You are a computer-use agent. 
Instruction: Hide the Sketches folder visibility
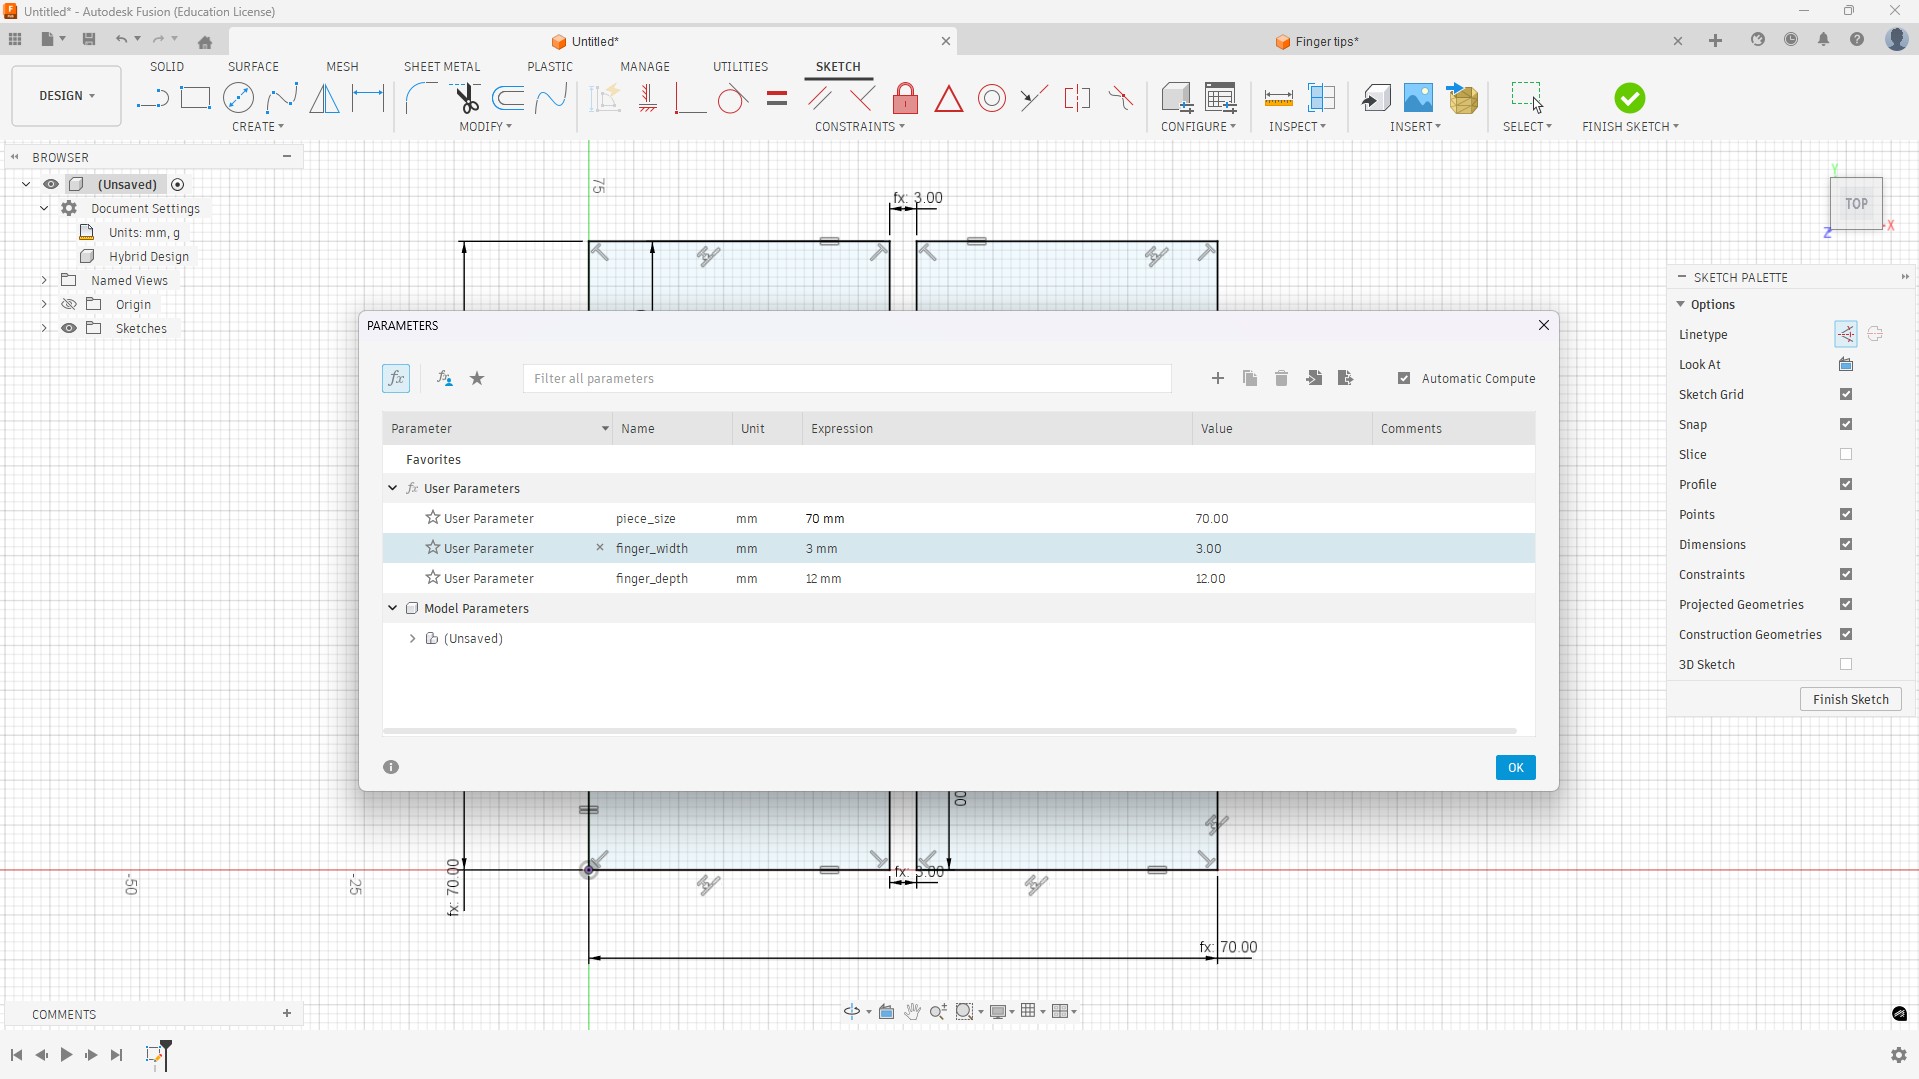point(69,328)
